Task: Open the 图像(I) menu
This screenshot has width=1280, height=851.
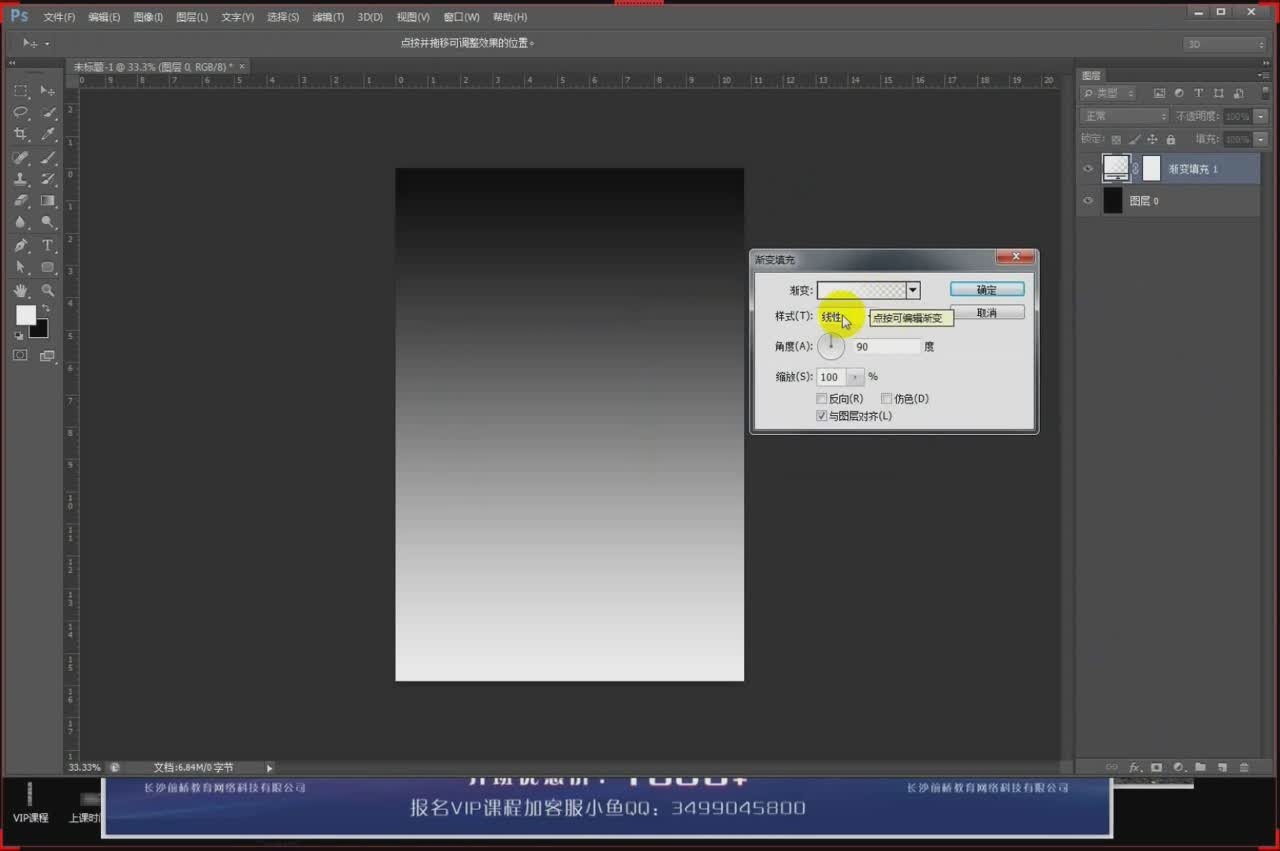Action: pyautogui.click(x=148, y=17)
